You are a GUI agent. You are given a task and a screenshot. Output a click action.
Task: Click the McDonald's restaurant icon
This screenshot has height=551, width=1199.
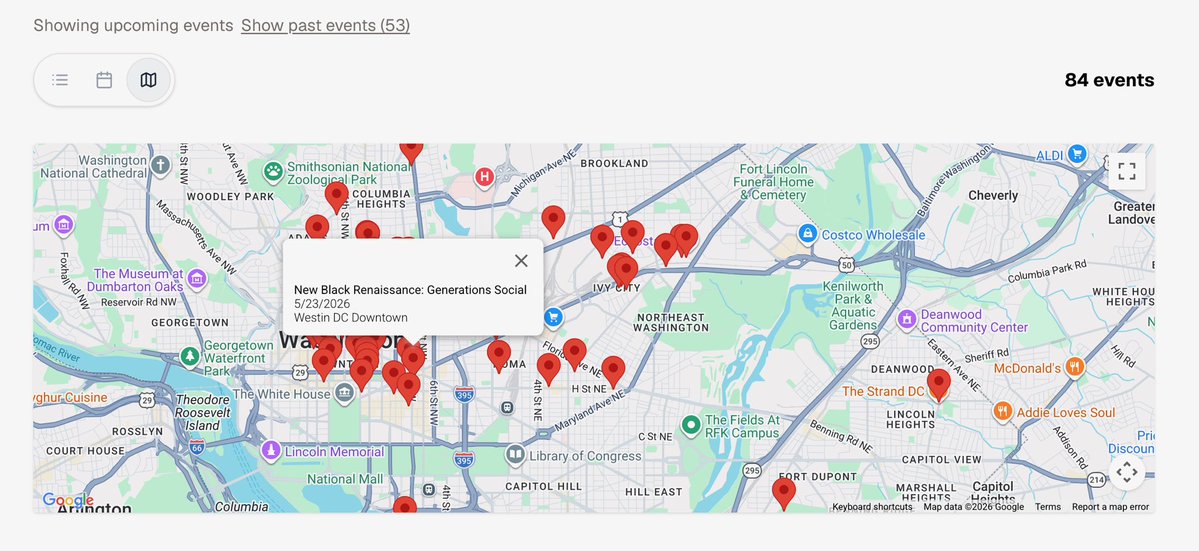coord(1074,368)
